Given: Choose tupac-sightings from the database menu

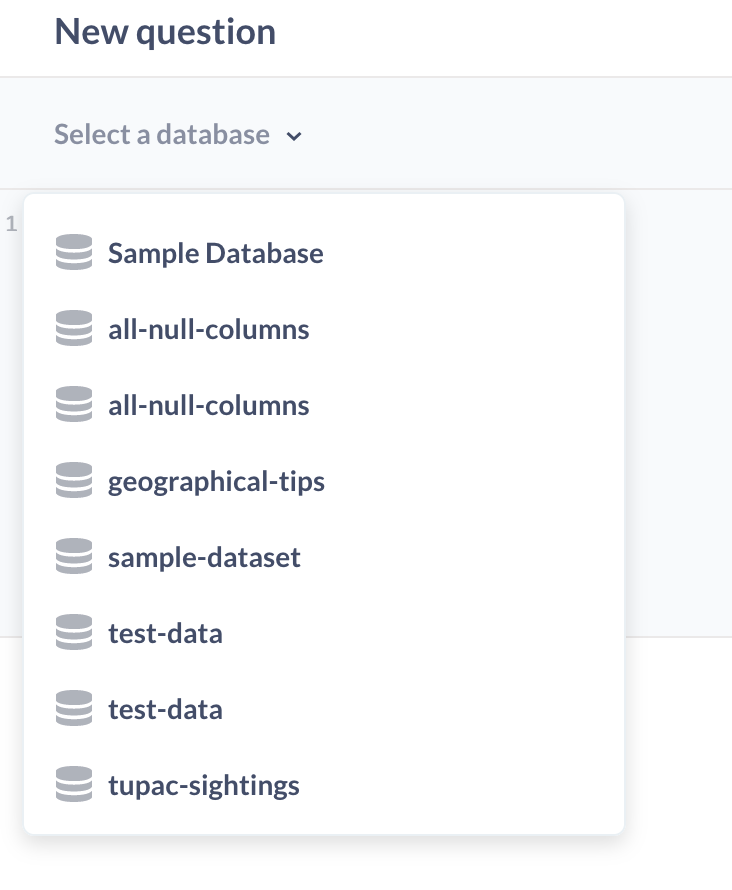Looking at the screenshot, I should (203, 785).
